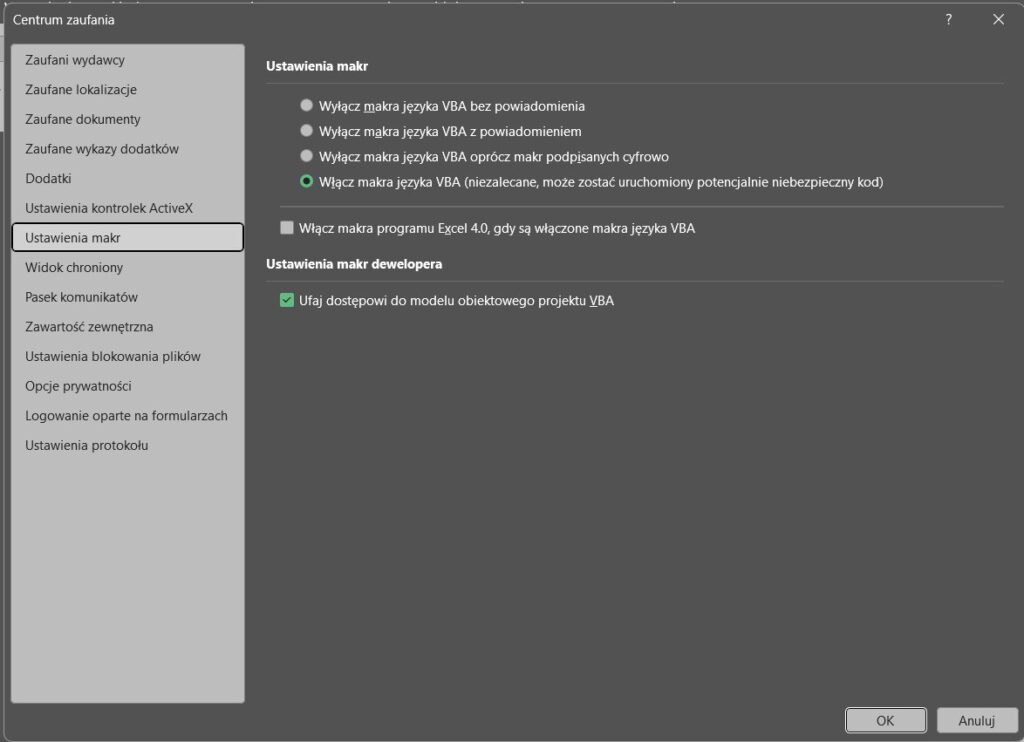Image resolution: width=1024 pixels, height=742 pixels.
Task: Open Opcje prywatności
Action: click(78, 386)
